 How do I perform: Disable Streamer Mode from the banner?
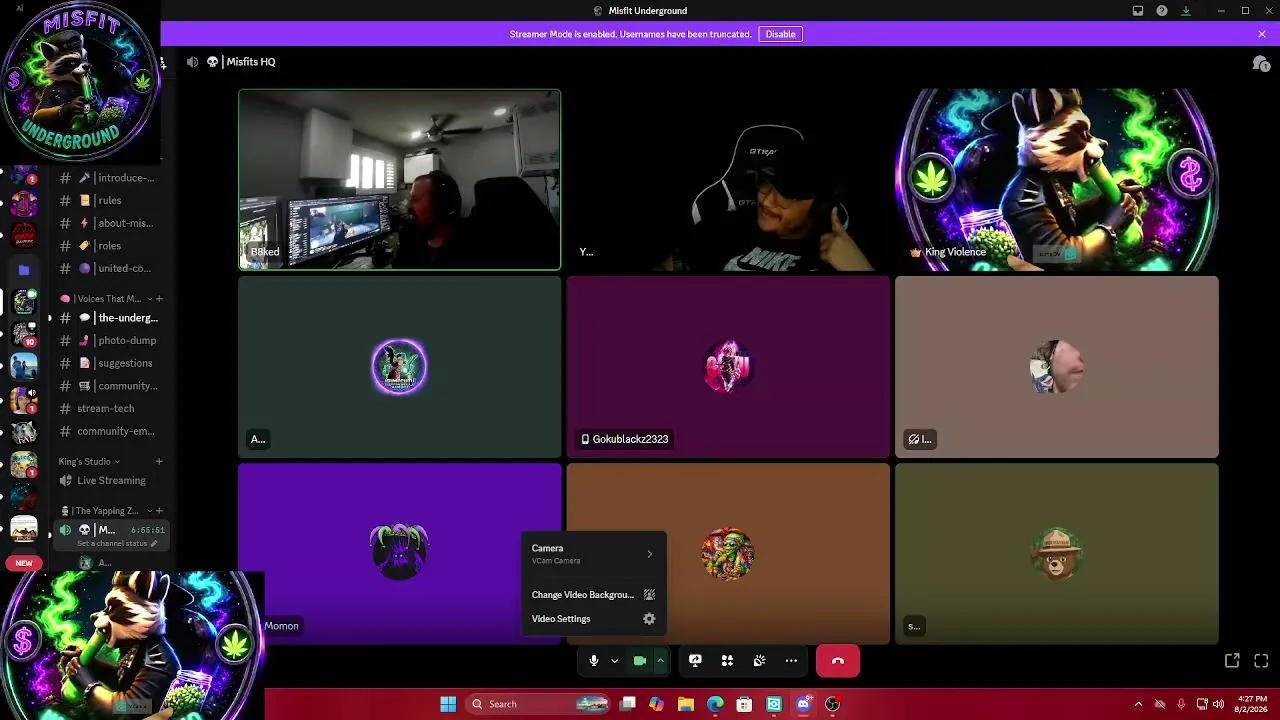[780, 34]
